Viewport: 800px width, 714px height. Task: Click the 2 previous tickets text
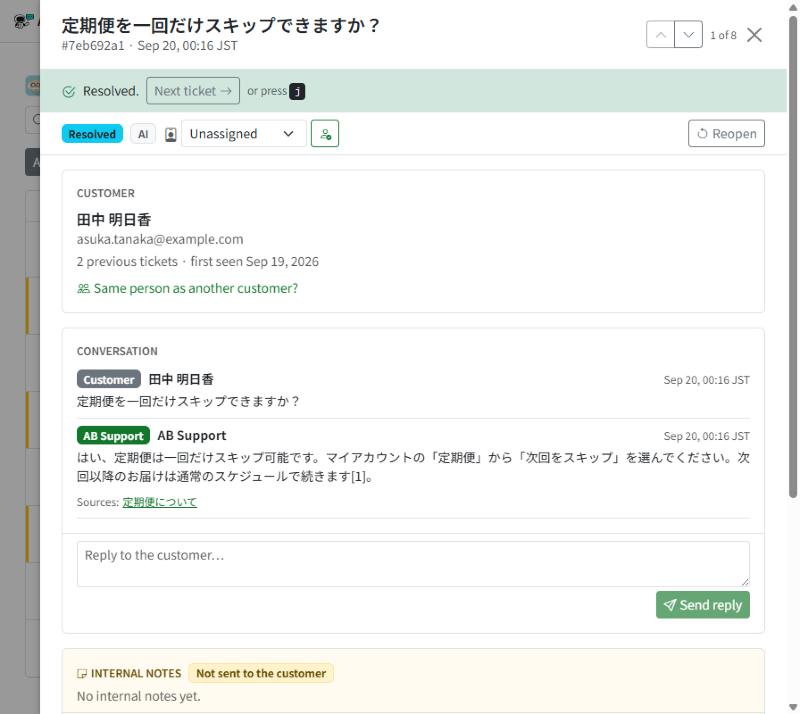[127, 261]
